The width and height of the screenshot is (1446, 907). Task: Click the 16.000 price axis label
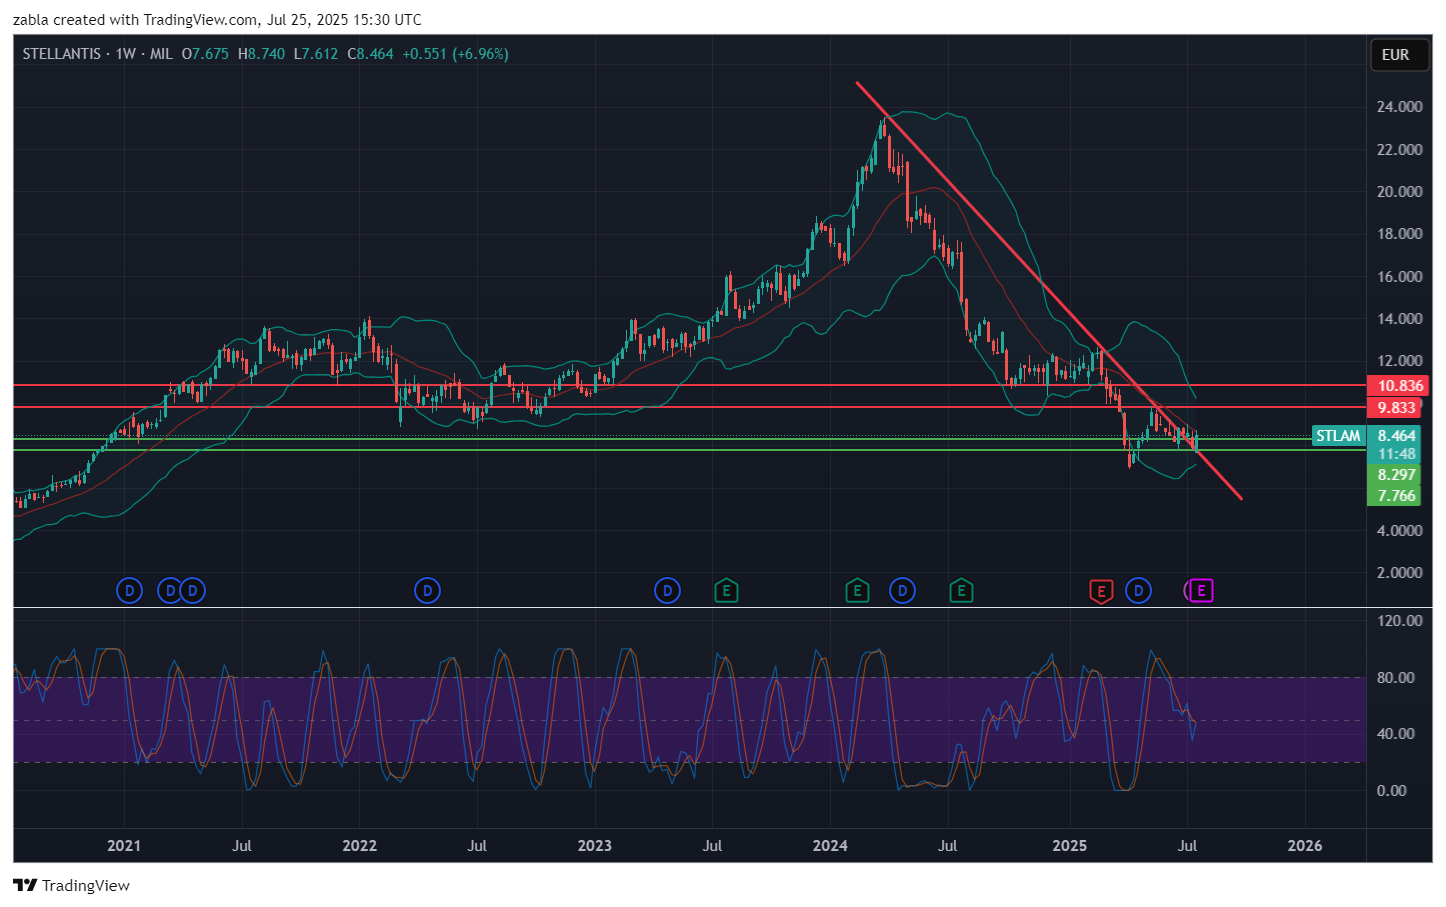(1399, 277)
